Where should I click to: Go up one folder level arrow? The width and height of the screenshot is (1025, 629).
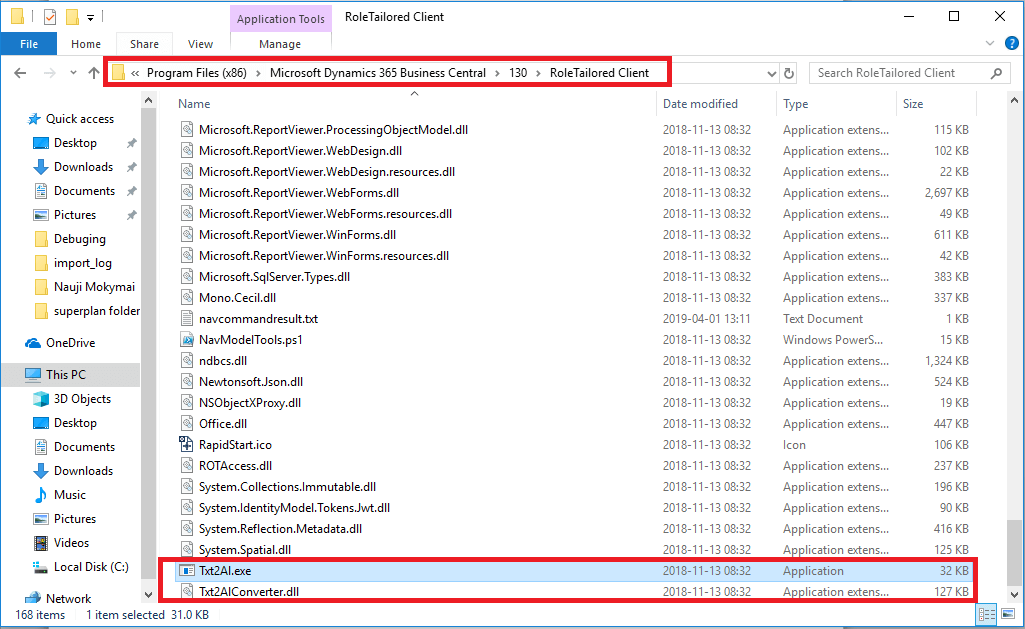94,73
